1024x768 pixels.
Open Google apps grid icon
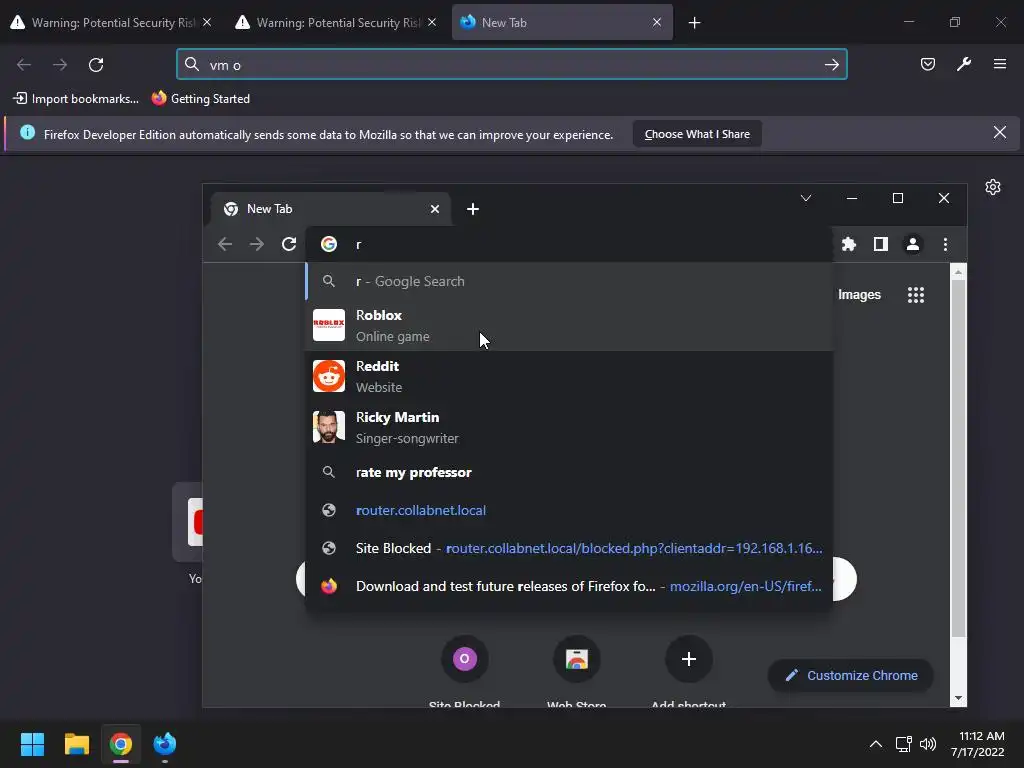916,295
